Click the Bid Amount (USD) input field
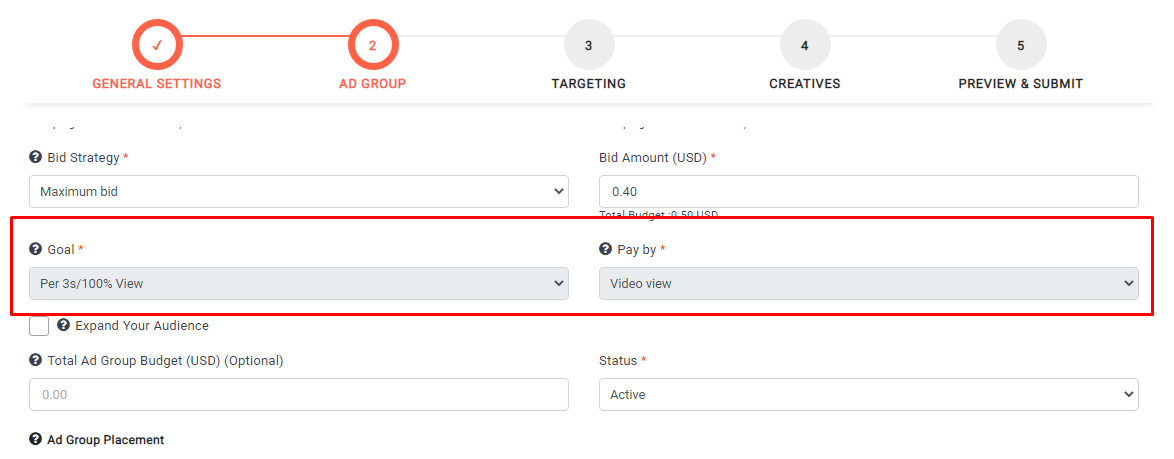 pos(868,191)
